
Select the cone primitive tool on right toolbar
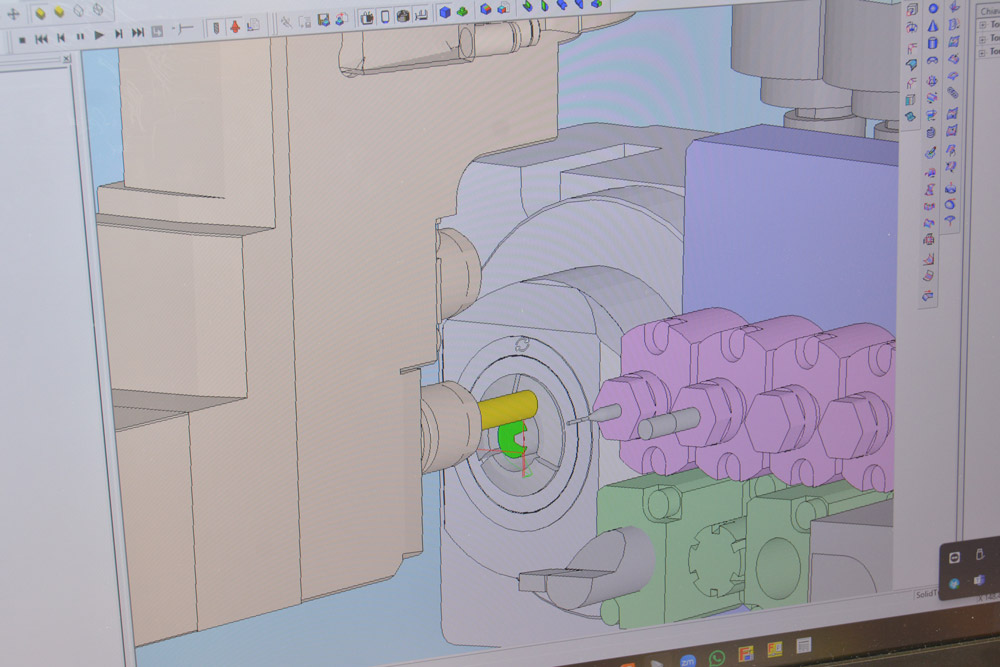coord(933,27)
